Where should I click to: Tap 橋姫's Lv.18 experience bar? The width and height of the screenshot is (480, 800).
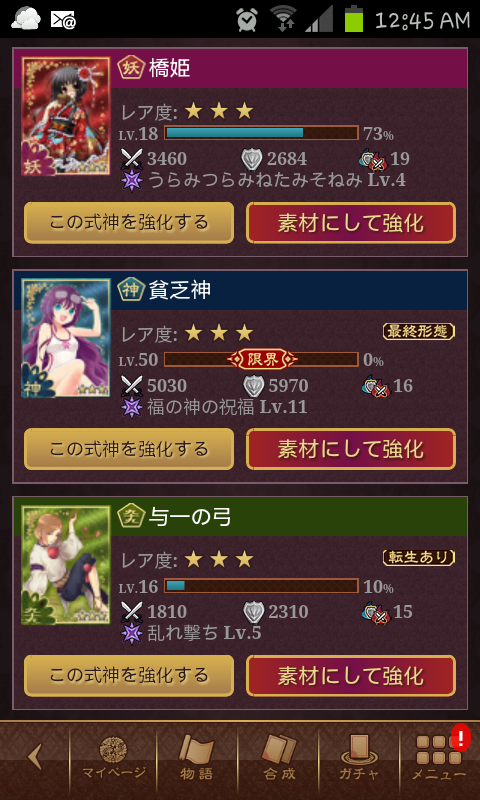(x=261, y=133)
